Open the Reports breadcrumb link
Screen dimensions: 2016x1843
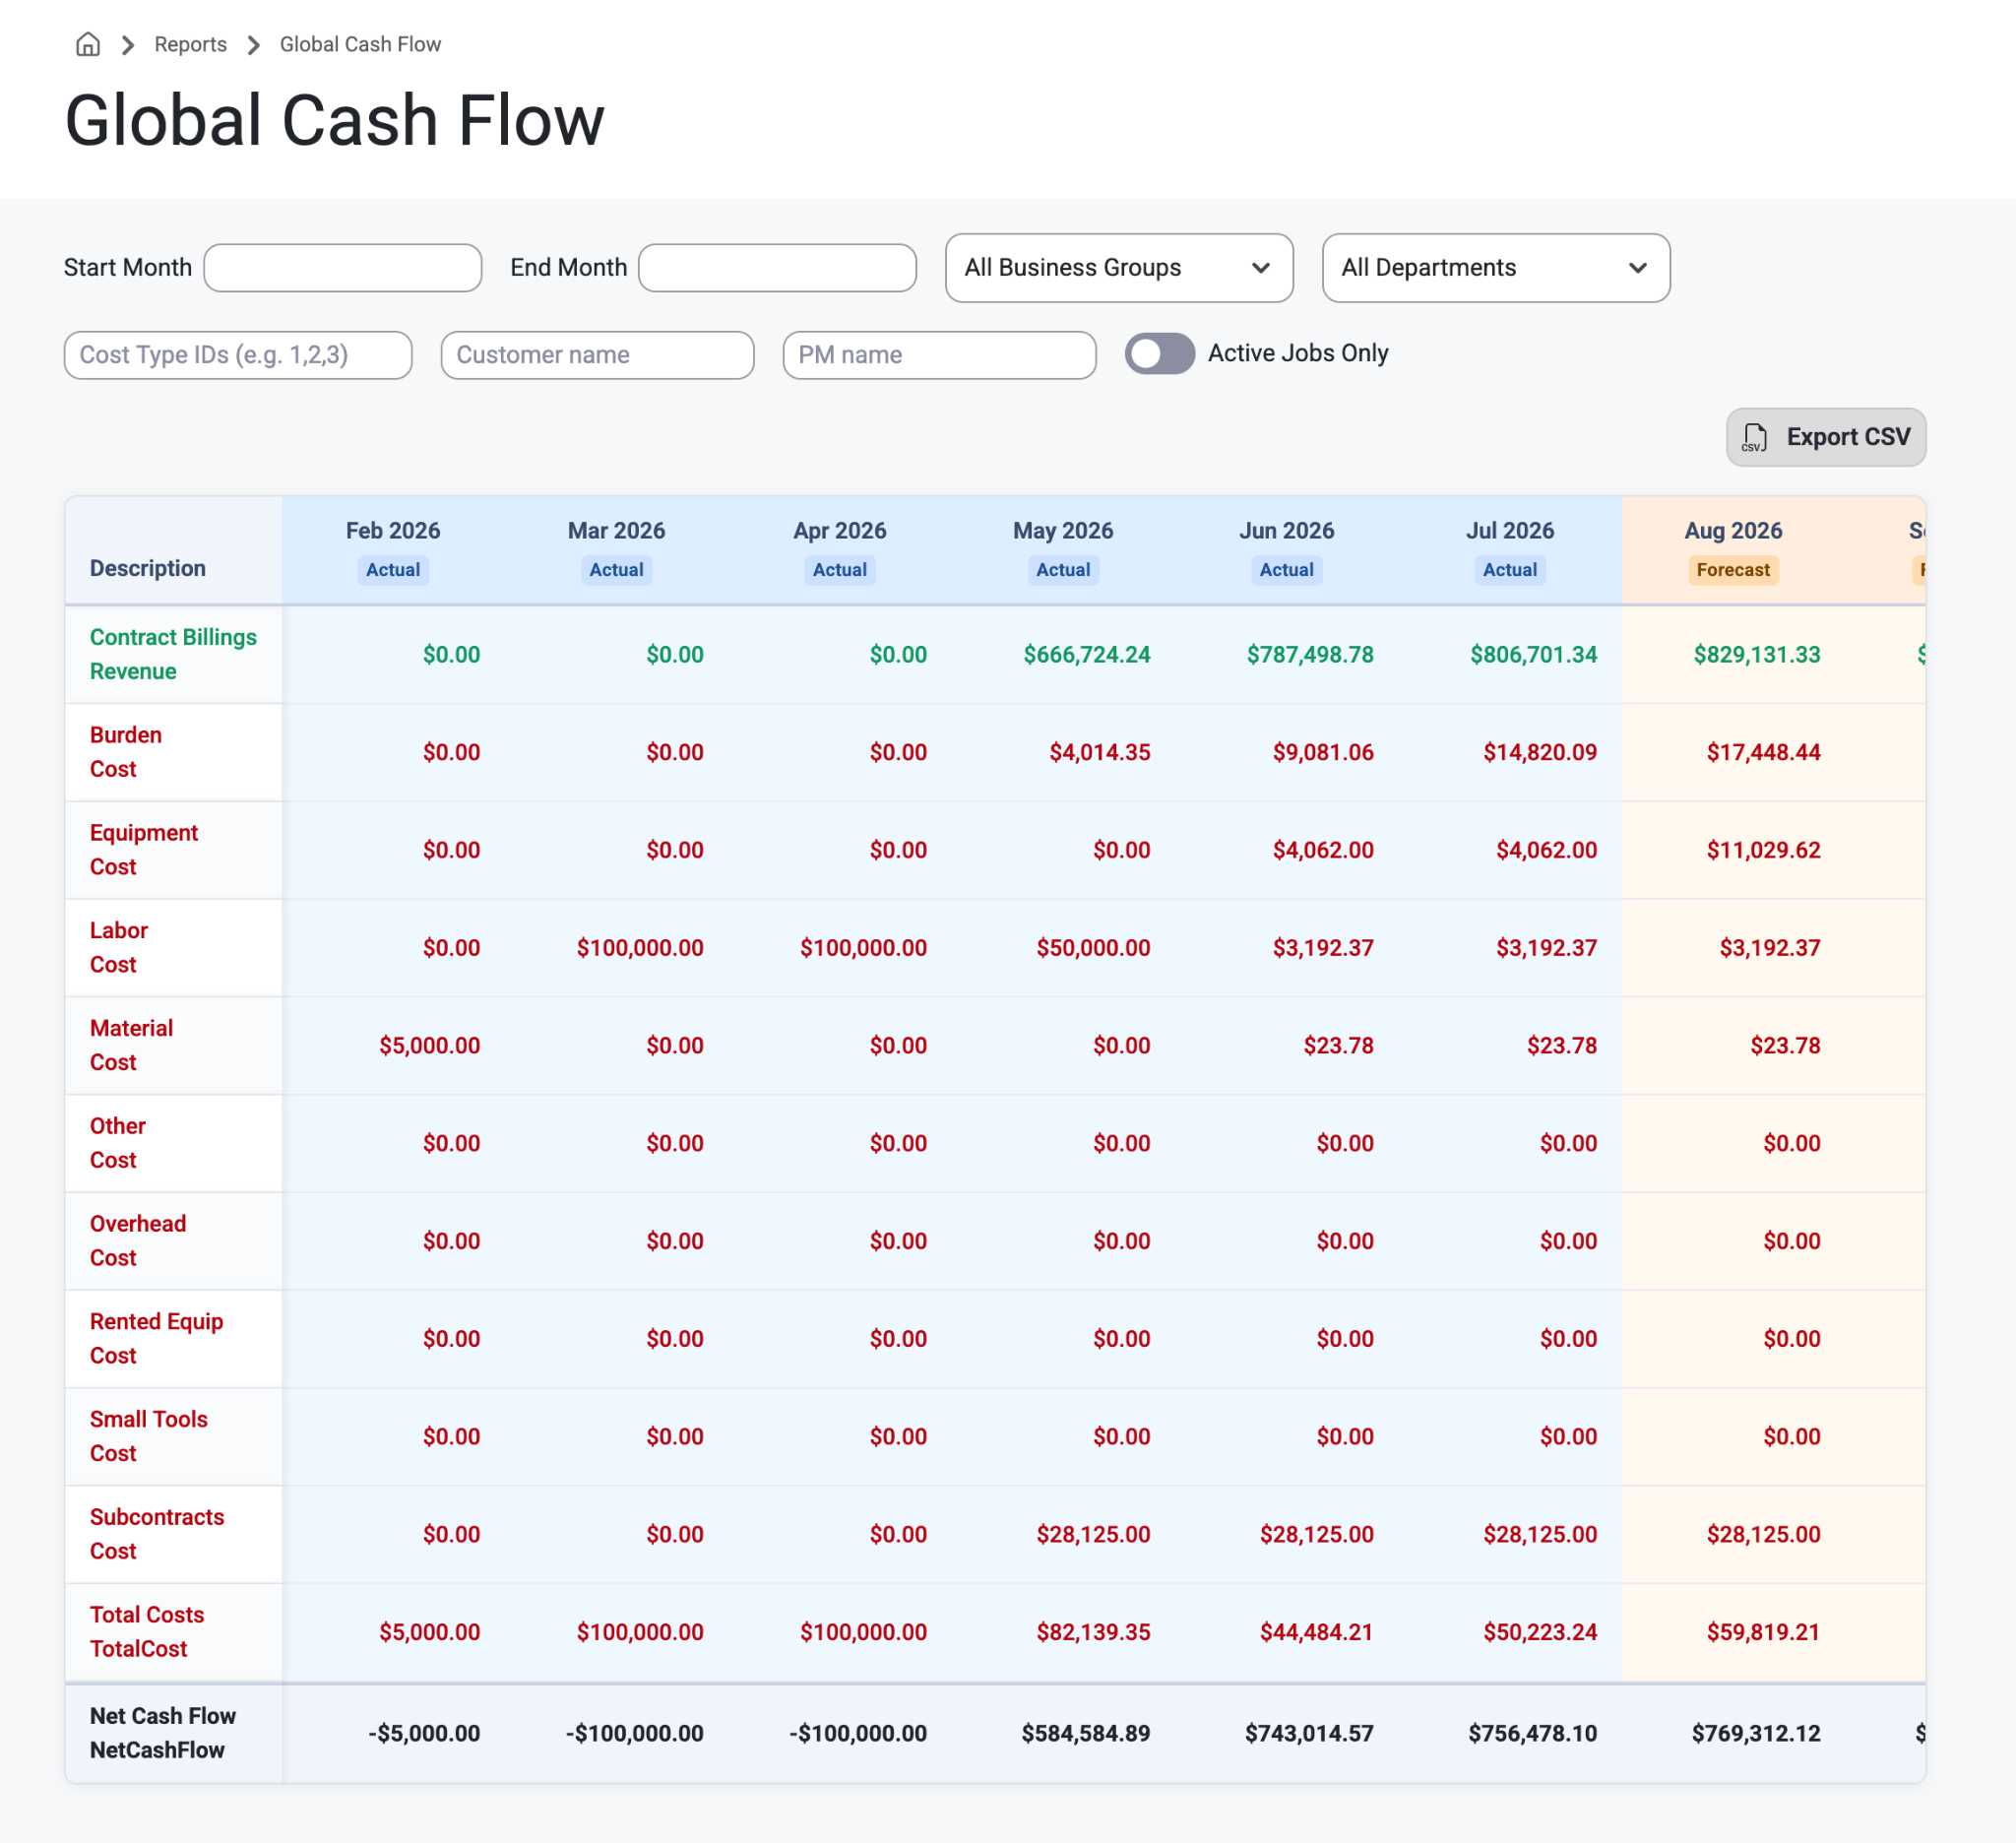pos(190,44)
